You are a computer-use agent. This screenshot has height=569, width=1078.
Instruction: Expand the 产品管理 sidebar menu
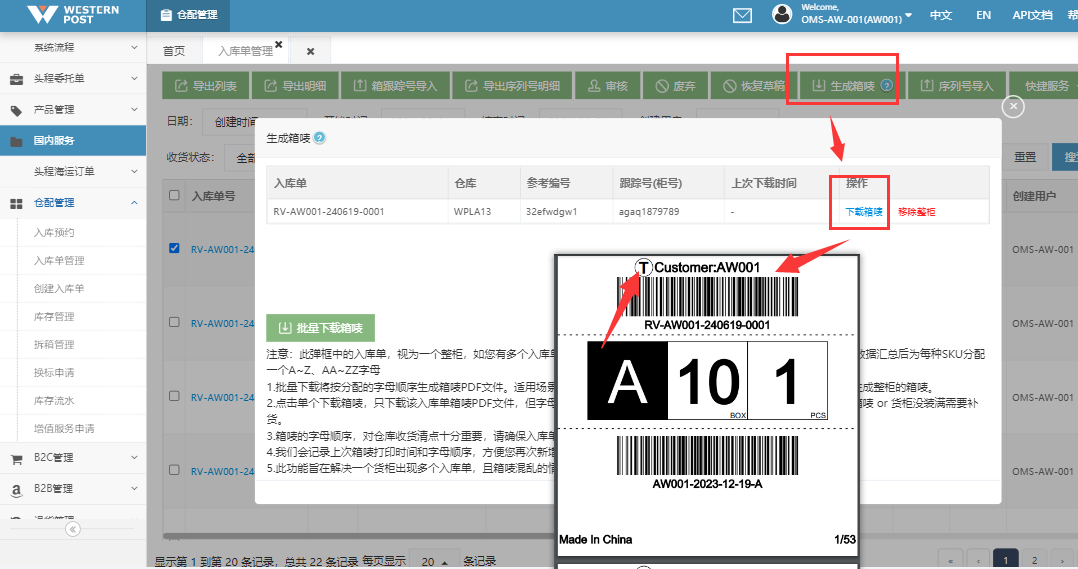[x=73, y=109]
